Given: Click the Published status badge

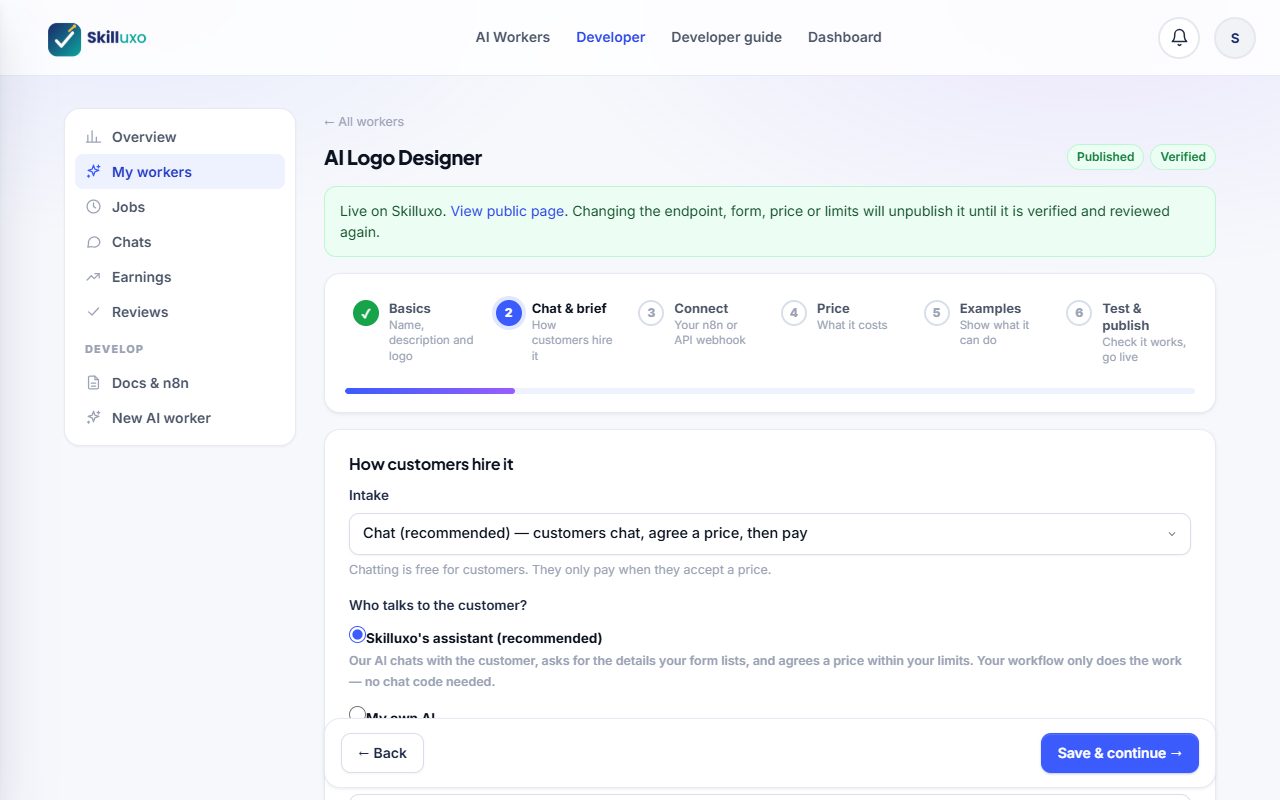Looking at the screenshot, I should pyautogui.click(x=1106, y=157).
